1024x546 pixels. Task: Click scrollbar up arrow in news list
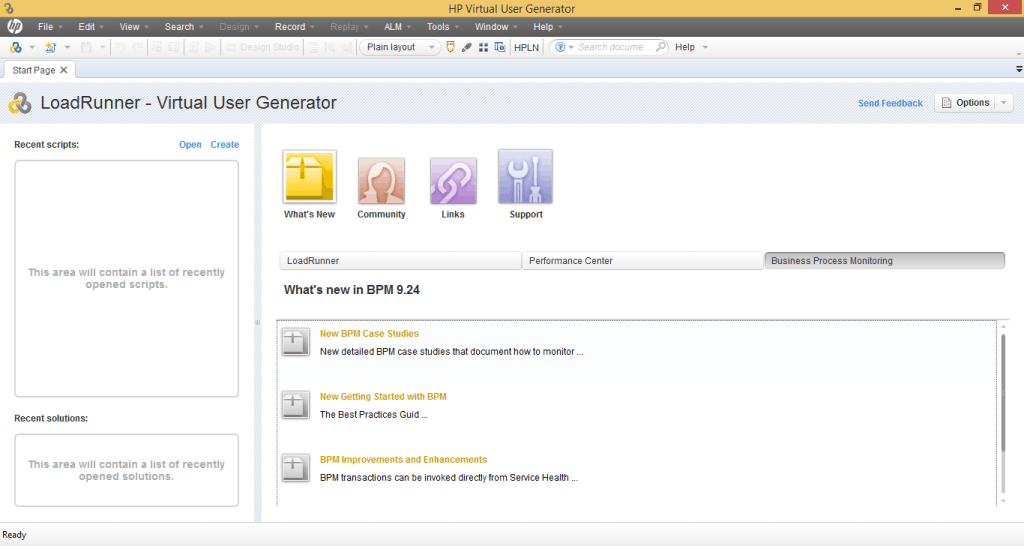(1003, 326)
